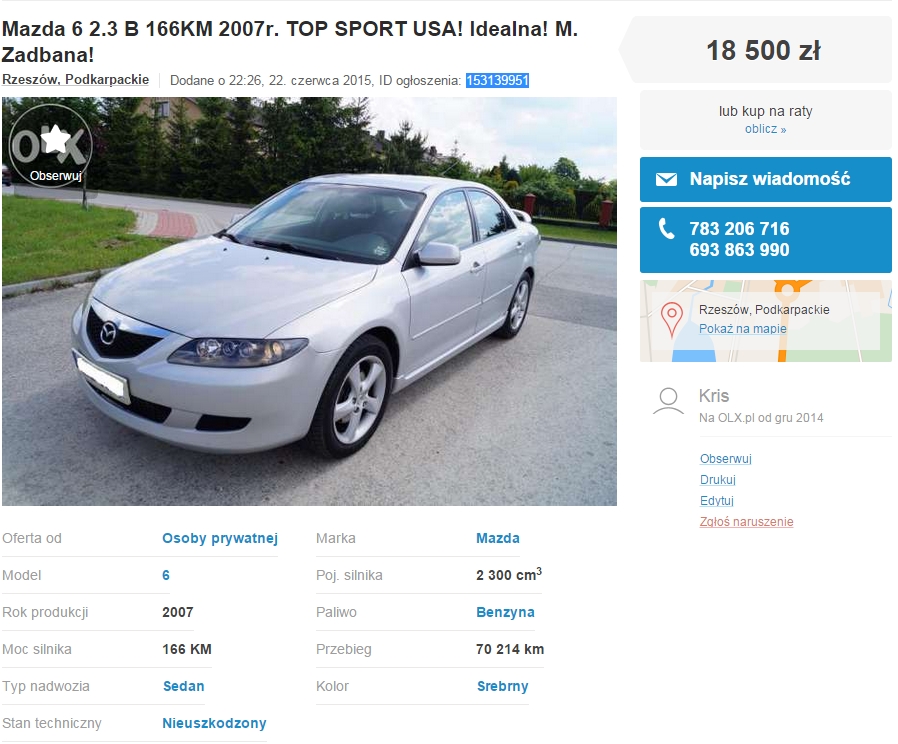Open installment calculator via oblicz link
The width and height of the screenshot is (898, 744).
(x=765, y=129)
